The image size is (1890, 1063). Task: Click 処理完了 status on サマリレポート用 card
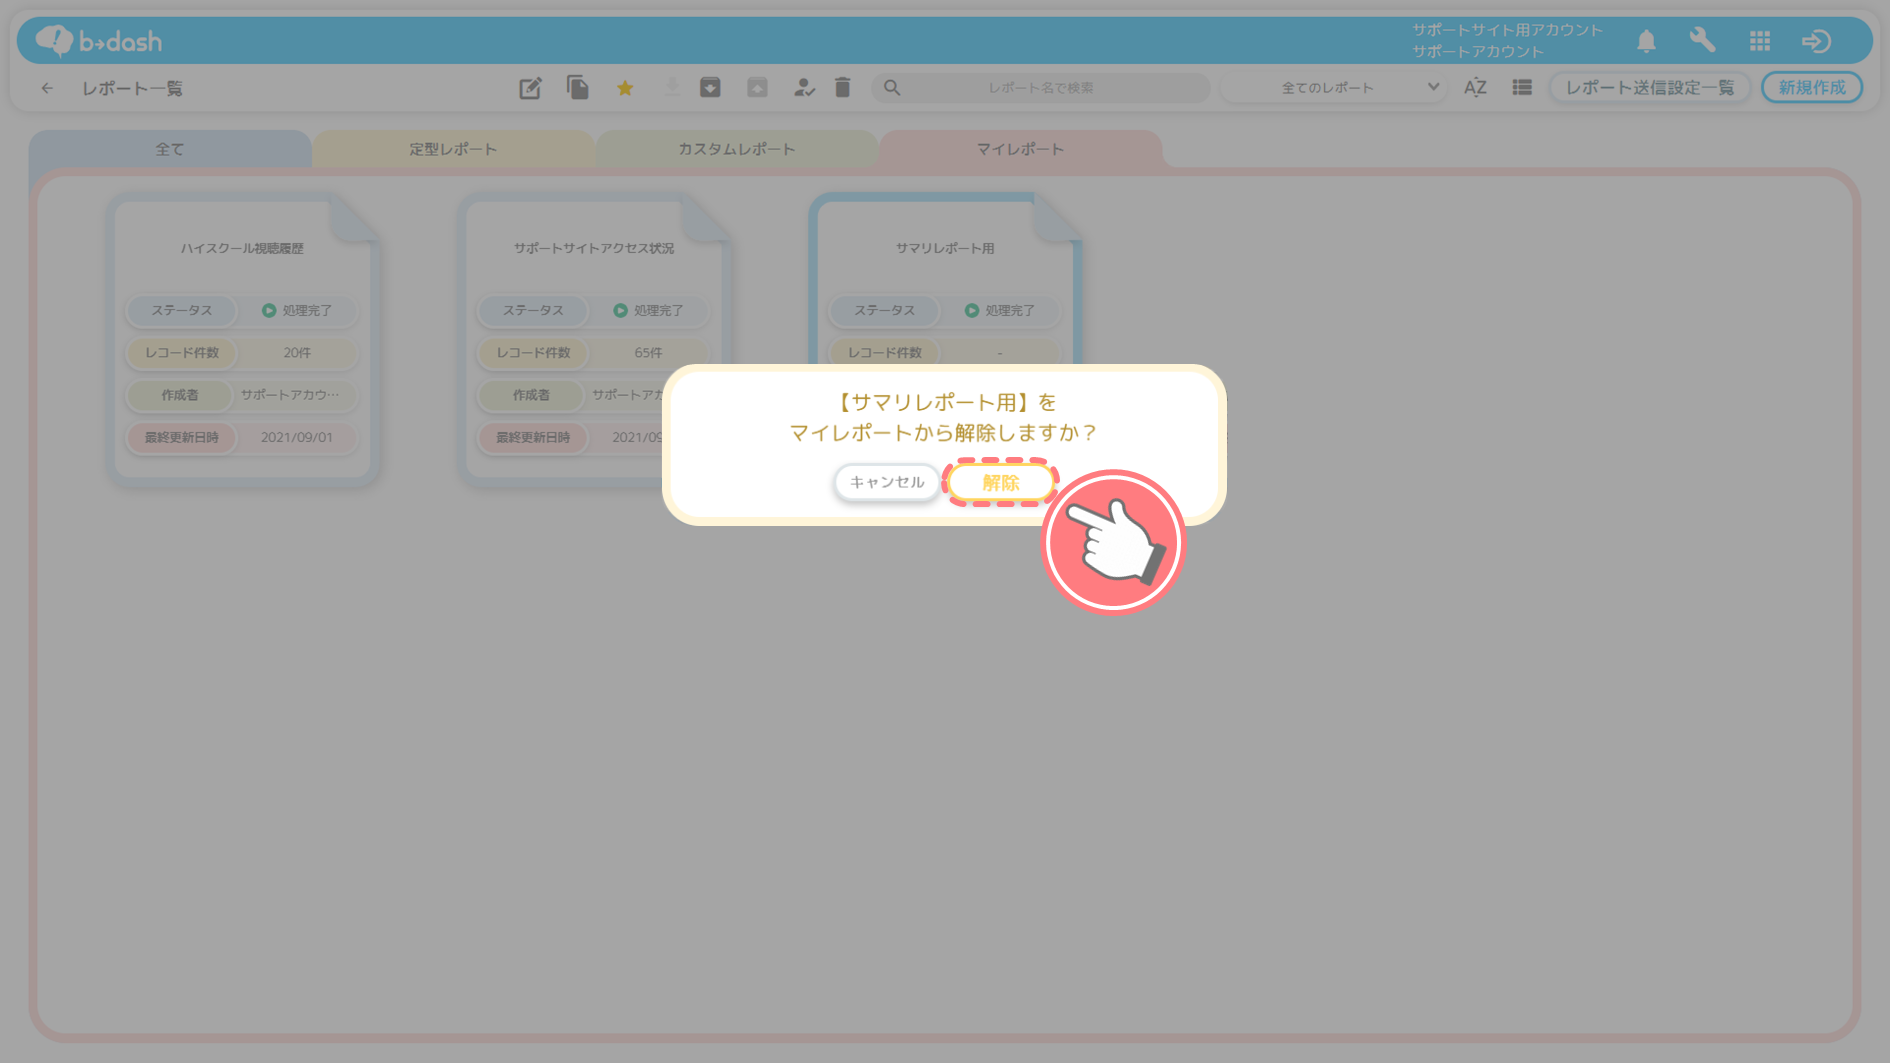coord(1000,311)
